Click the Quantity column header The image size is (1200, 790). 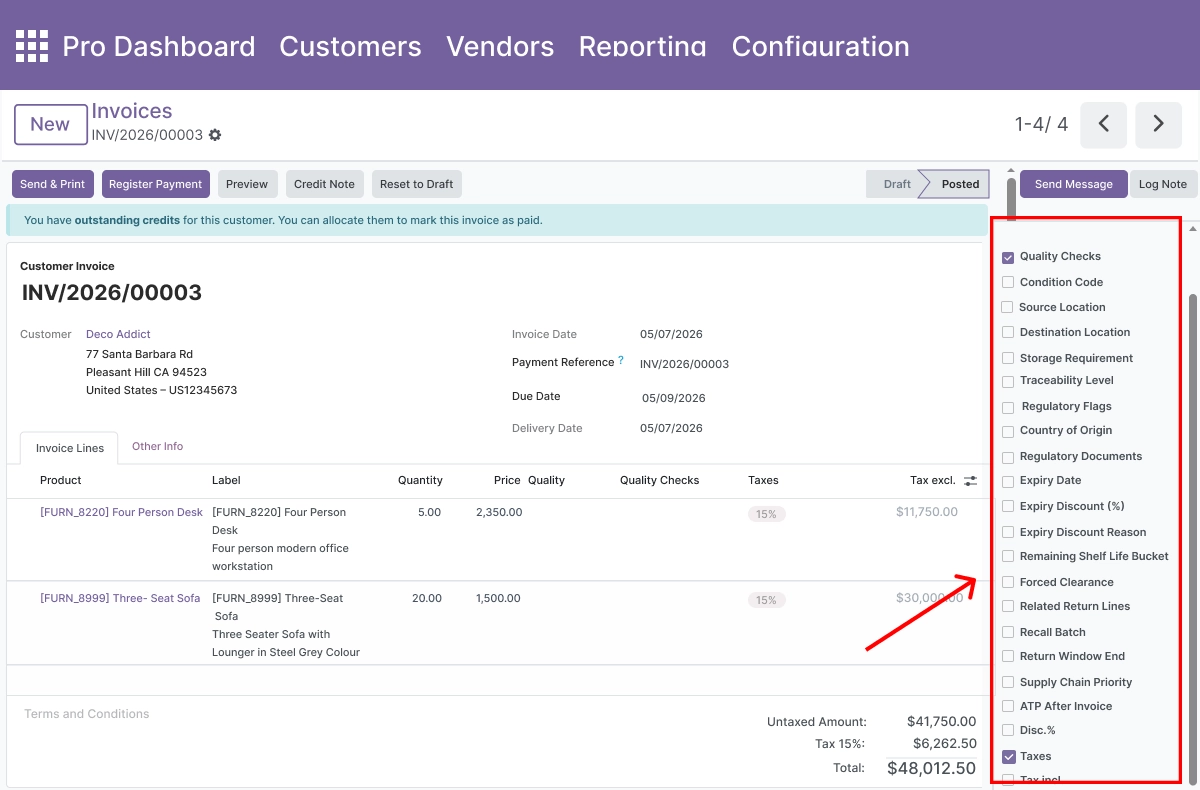click(x=420, y=480)
